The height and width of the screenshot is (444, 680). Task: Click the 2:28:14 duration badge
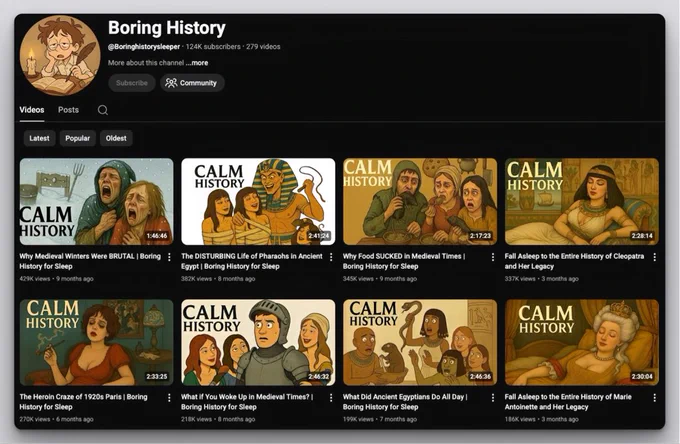pyautogui.click(x=642, y=236)
